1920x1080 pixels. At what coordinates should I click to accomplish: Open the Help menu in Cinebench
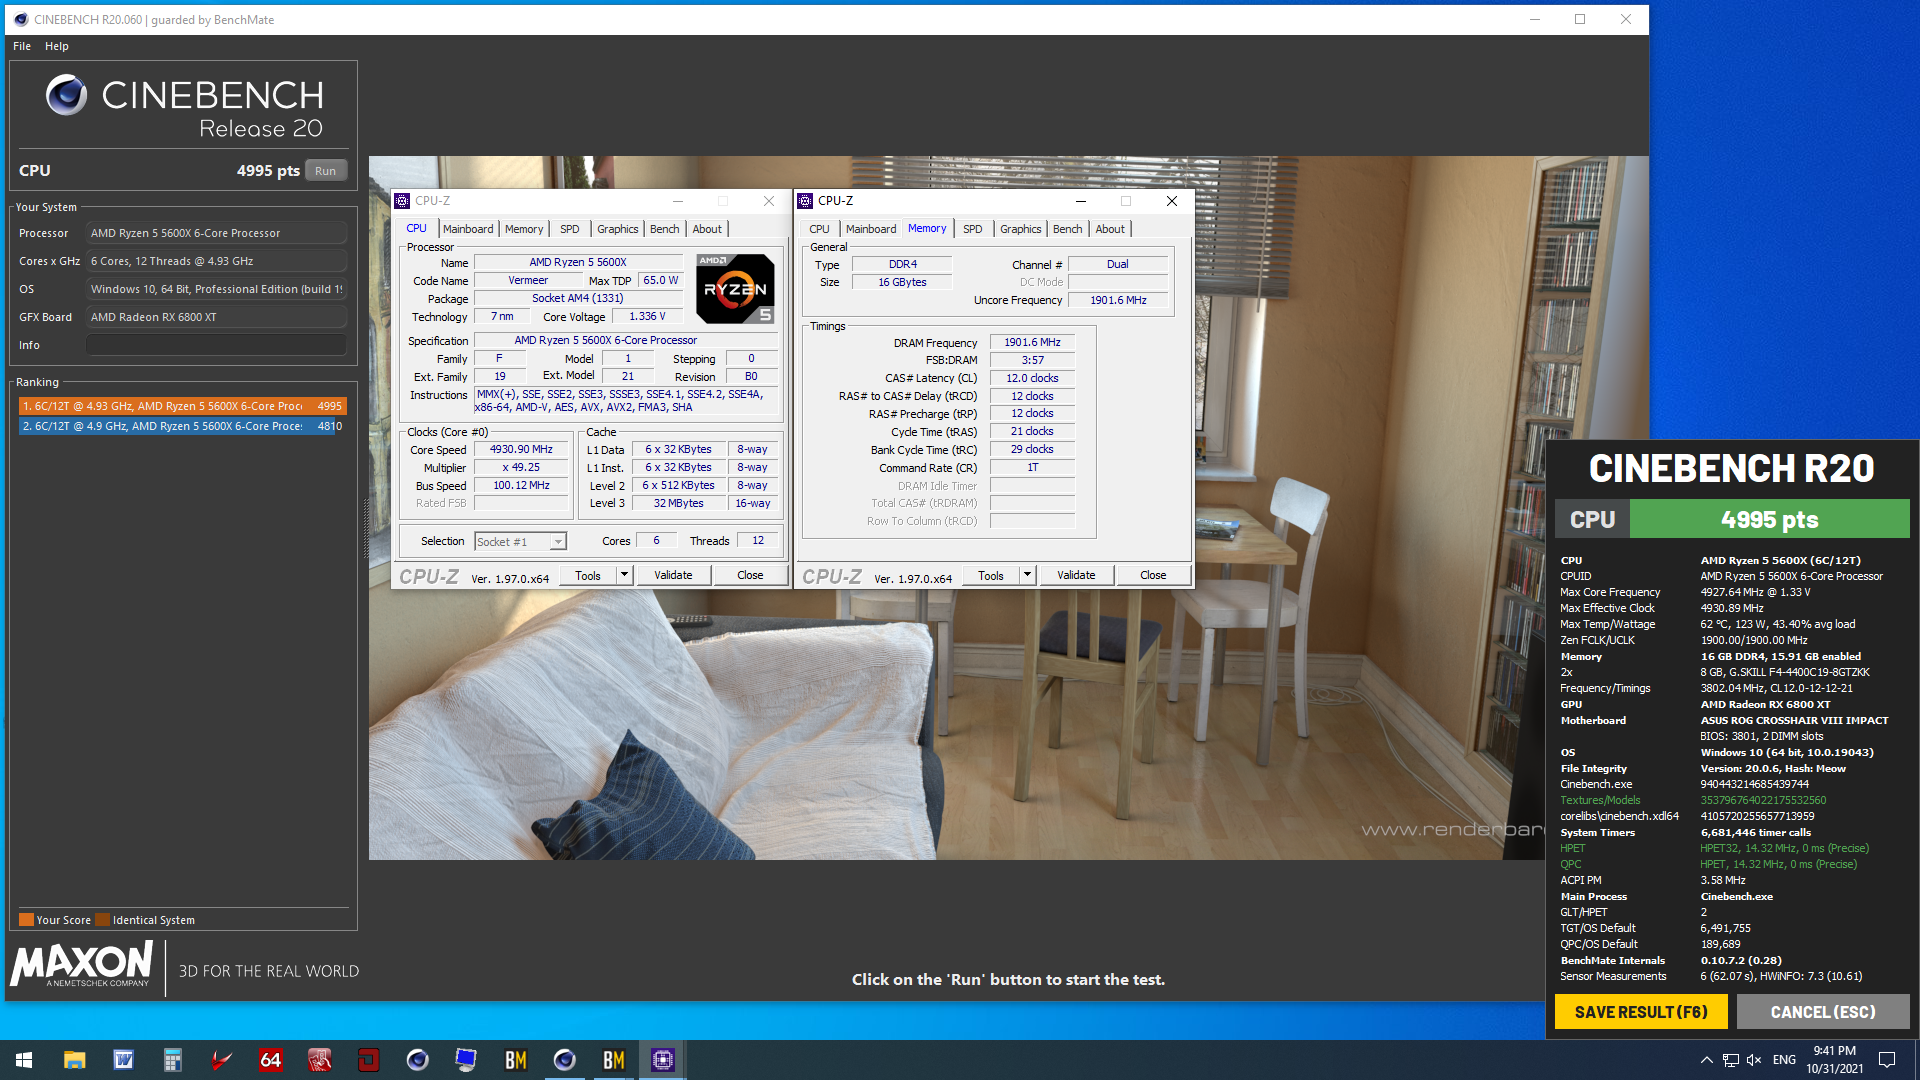(x=57, y=46)
